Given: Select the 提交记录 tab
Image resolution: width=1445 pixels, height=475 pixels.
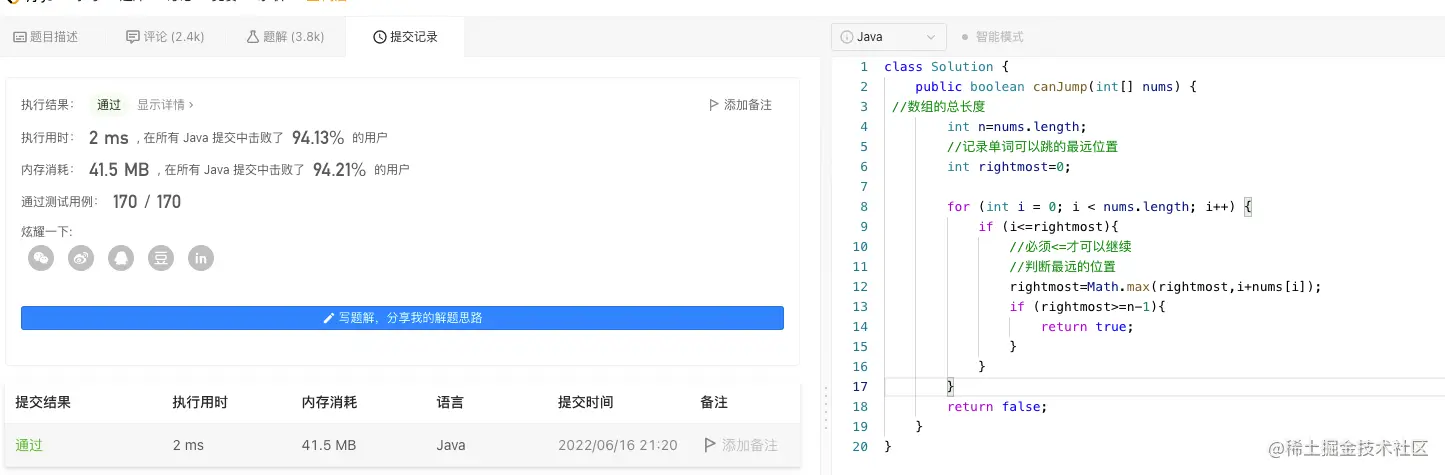Looking at the screenshot, I should (405, 37).
